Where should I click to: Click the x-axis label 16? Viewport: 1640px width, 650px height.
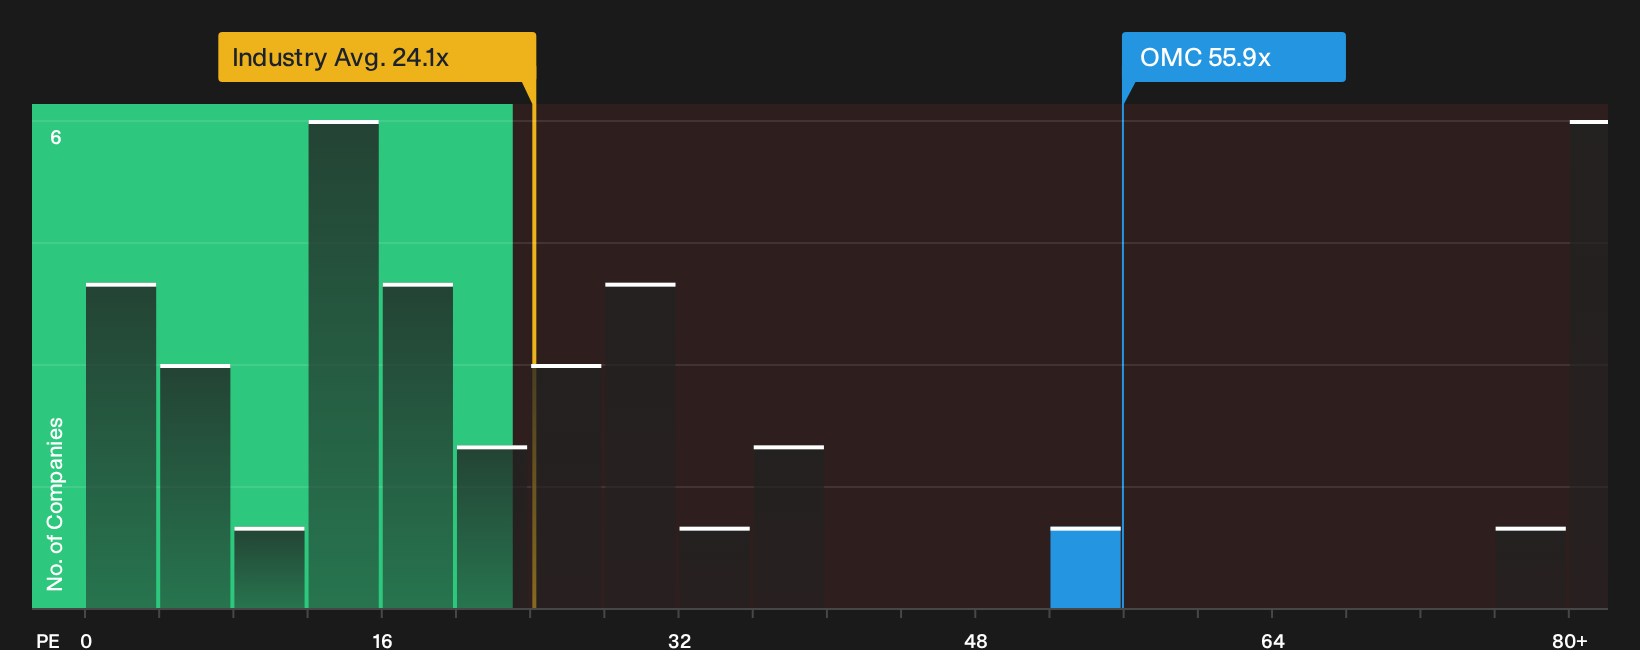click(x=382, y=640)
